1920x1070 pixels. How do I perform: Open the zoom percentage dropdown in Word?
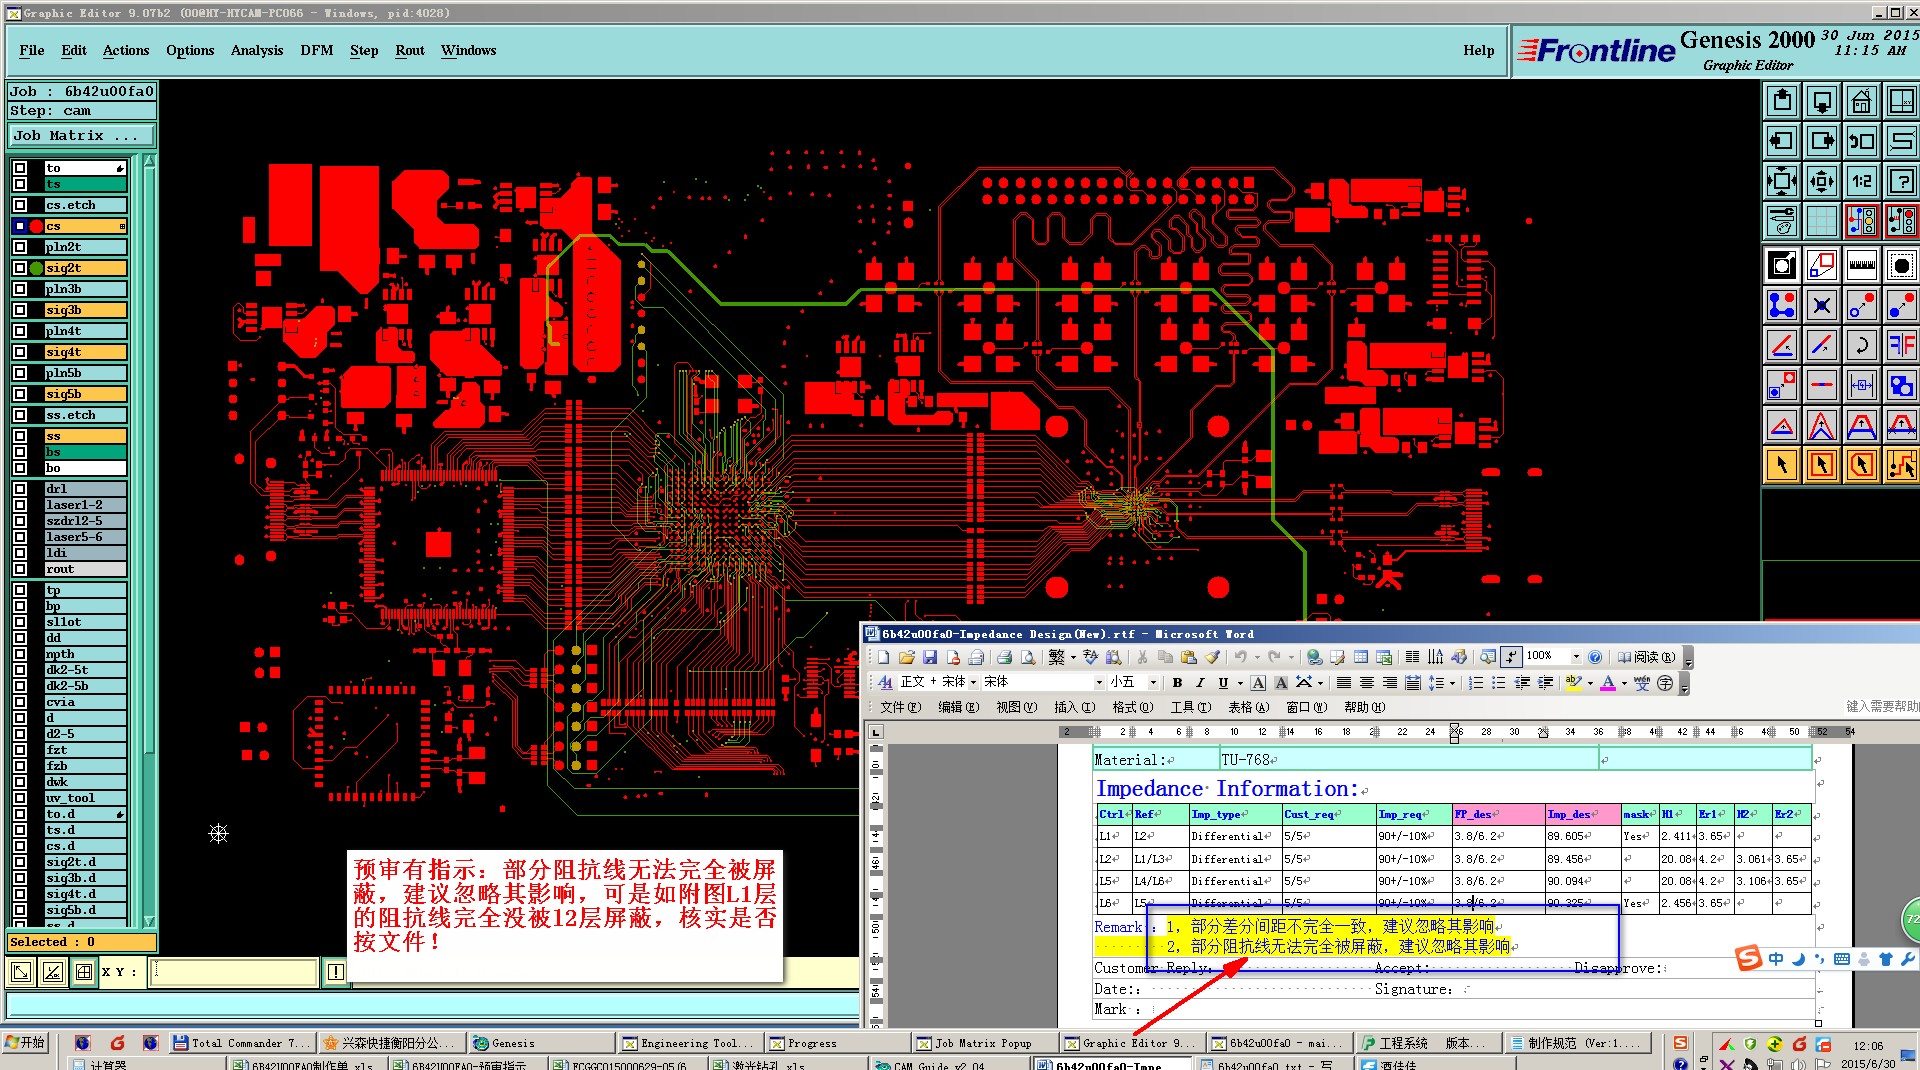(1576, 657)
